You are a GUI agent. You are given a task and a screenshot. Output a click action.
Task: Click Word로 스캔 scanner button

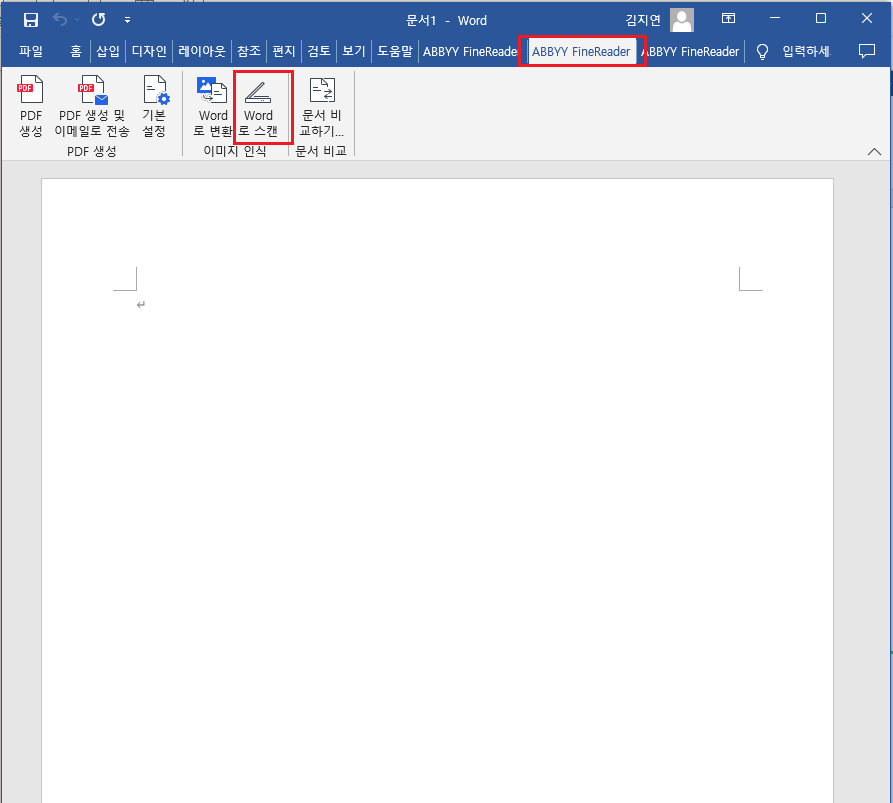(259, 106)
